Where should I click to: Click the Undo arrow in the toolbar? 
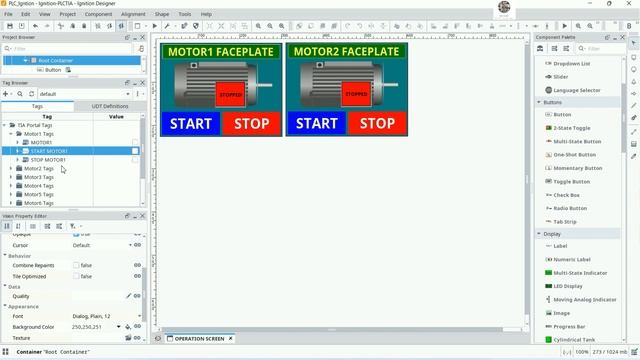tap(36, 26)
